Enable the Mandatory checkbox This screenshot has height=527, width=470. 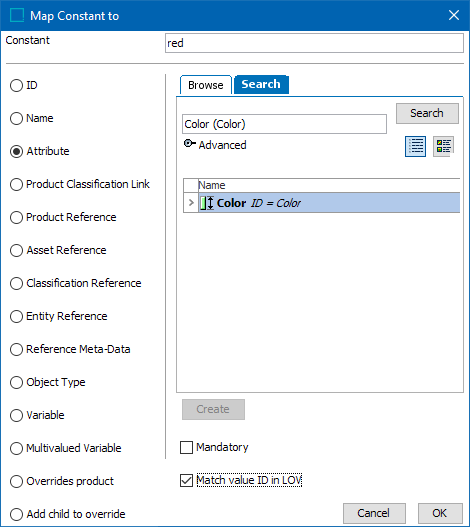point(186,448)
